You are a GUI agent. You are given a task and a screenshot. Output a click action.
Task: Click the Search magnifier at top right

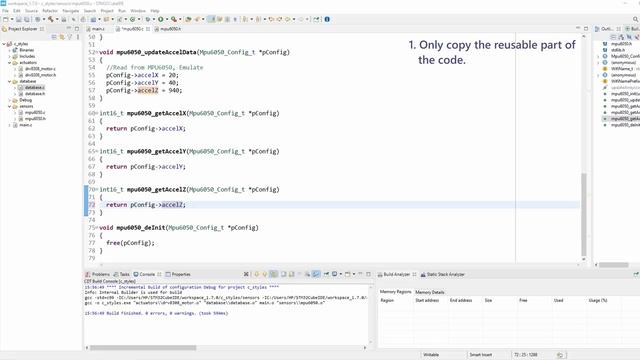[x=636, y=19]
